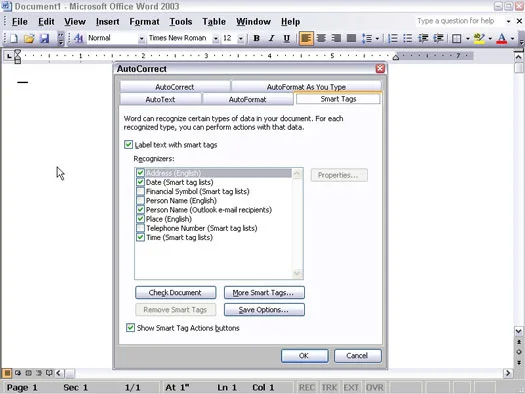
Task: Cancel the AutoCorrect dialog
Action: (x=358, y=356)
